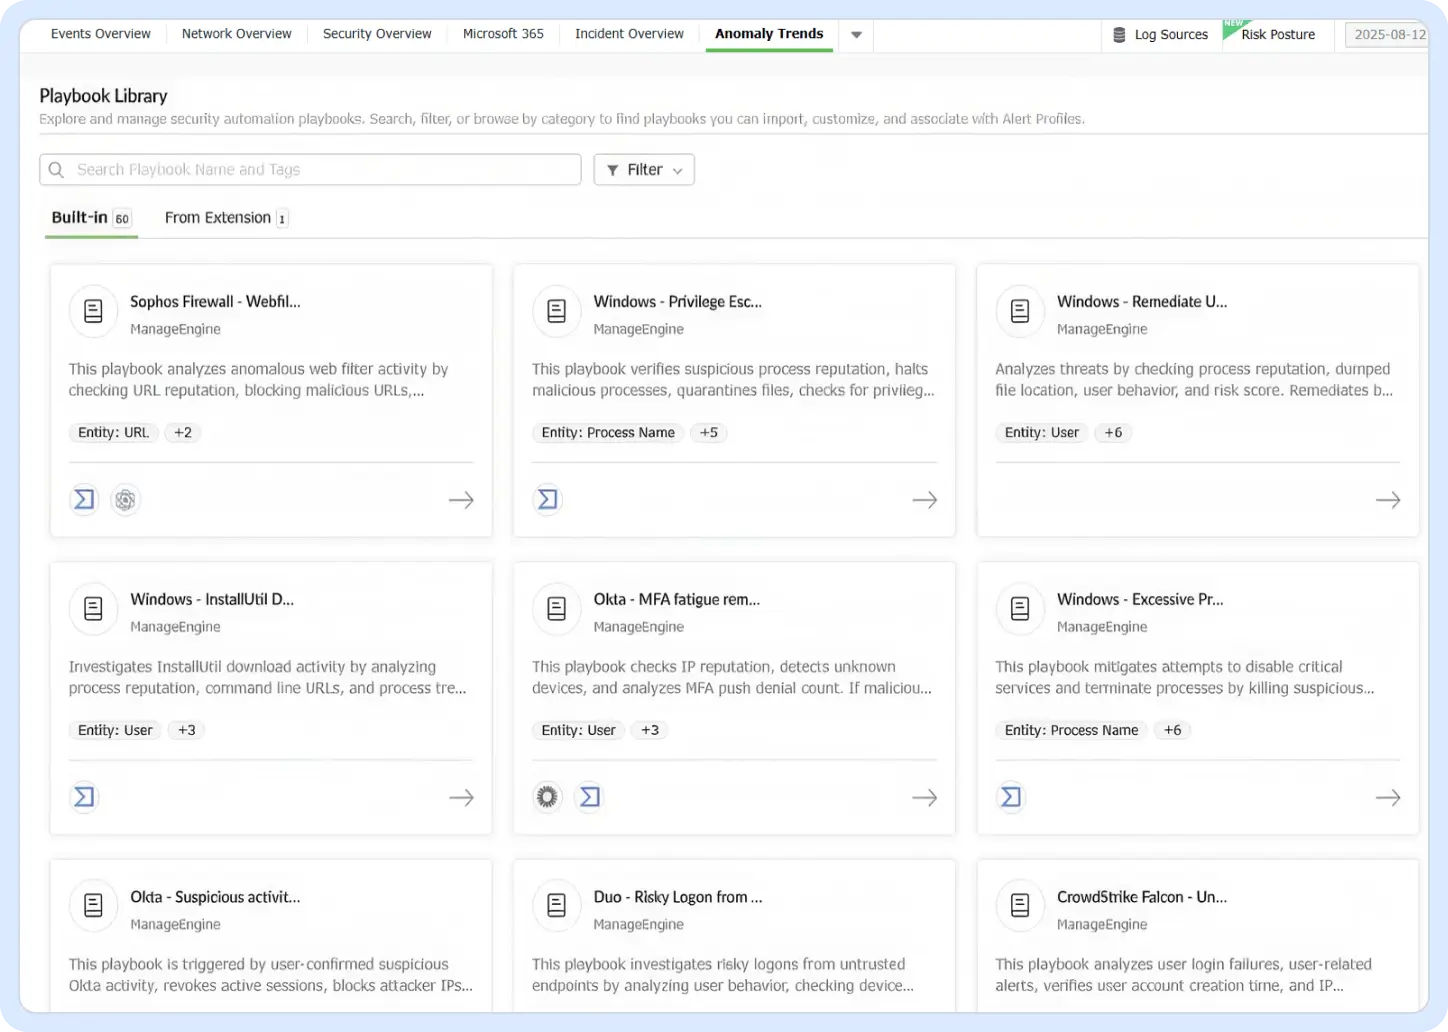
Task: Click the search magnifier icon
Action: coord(57,170)
